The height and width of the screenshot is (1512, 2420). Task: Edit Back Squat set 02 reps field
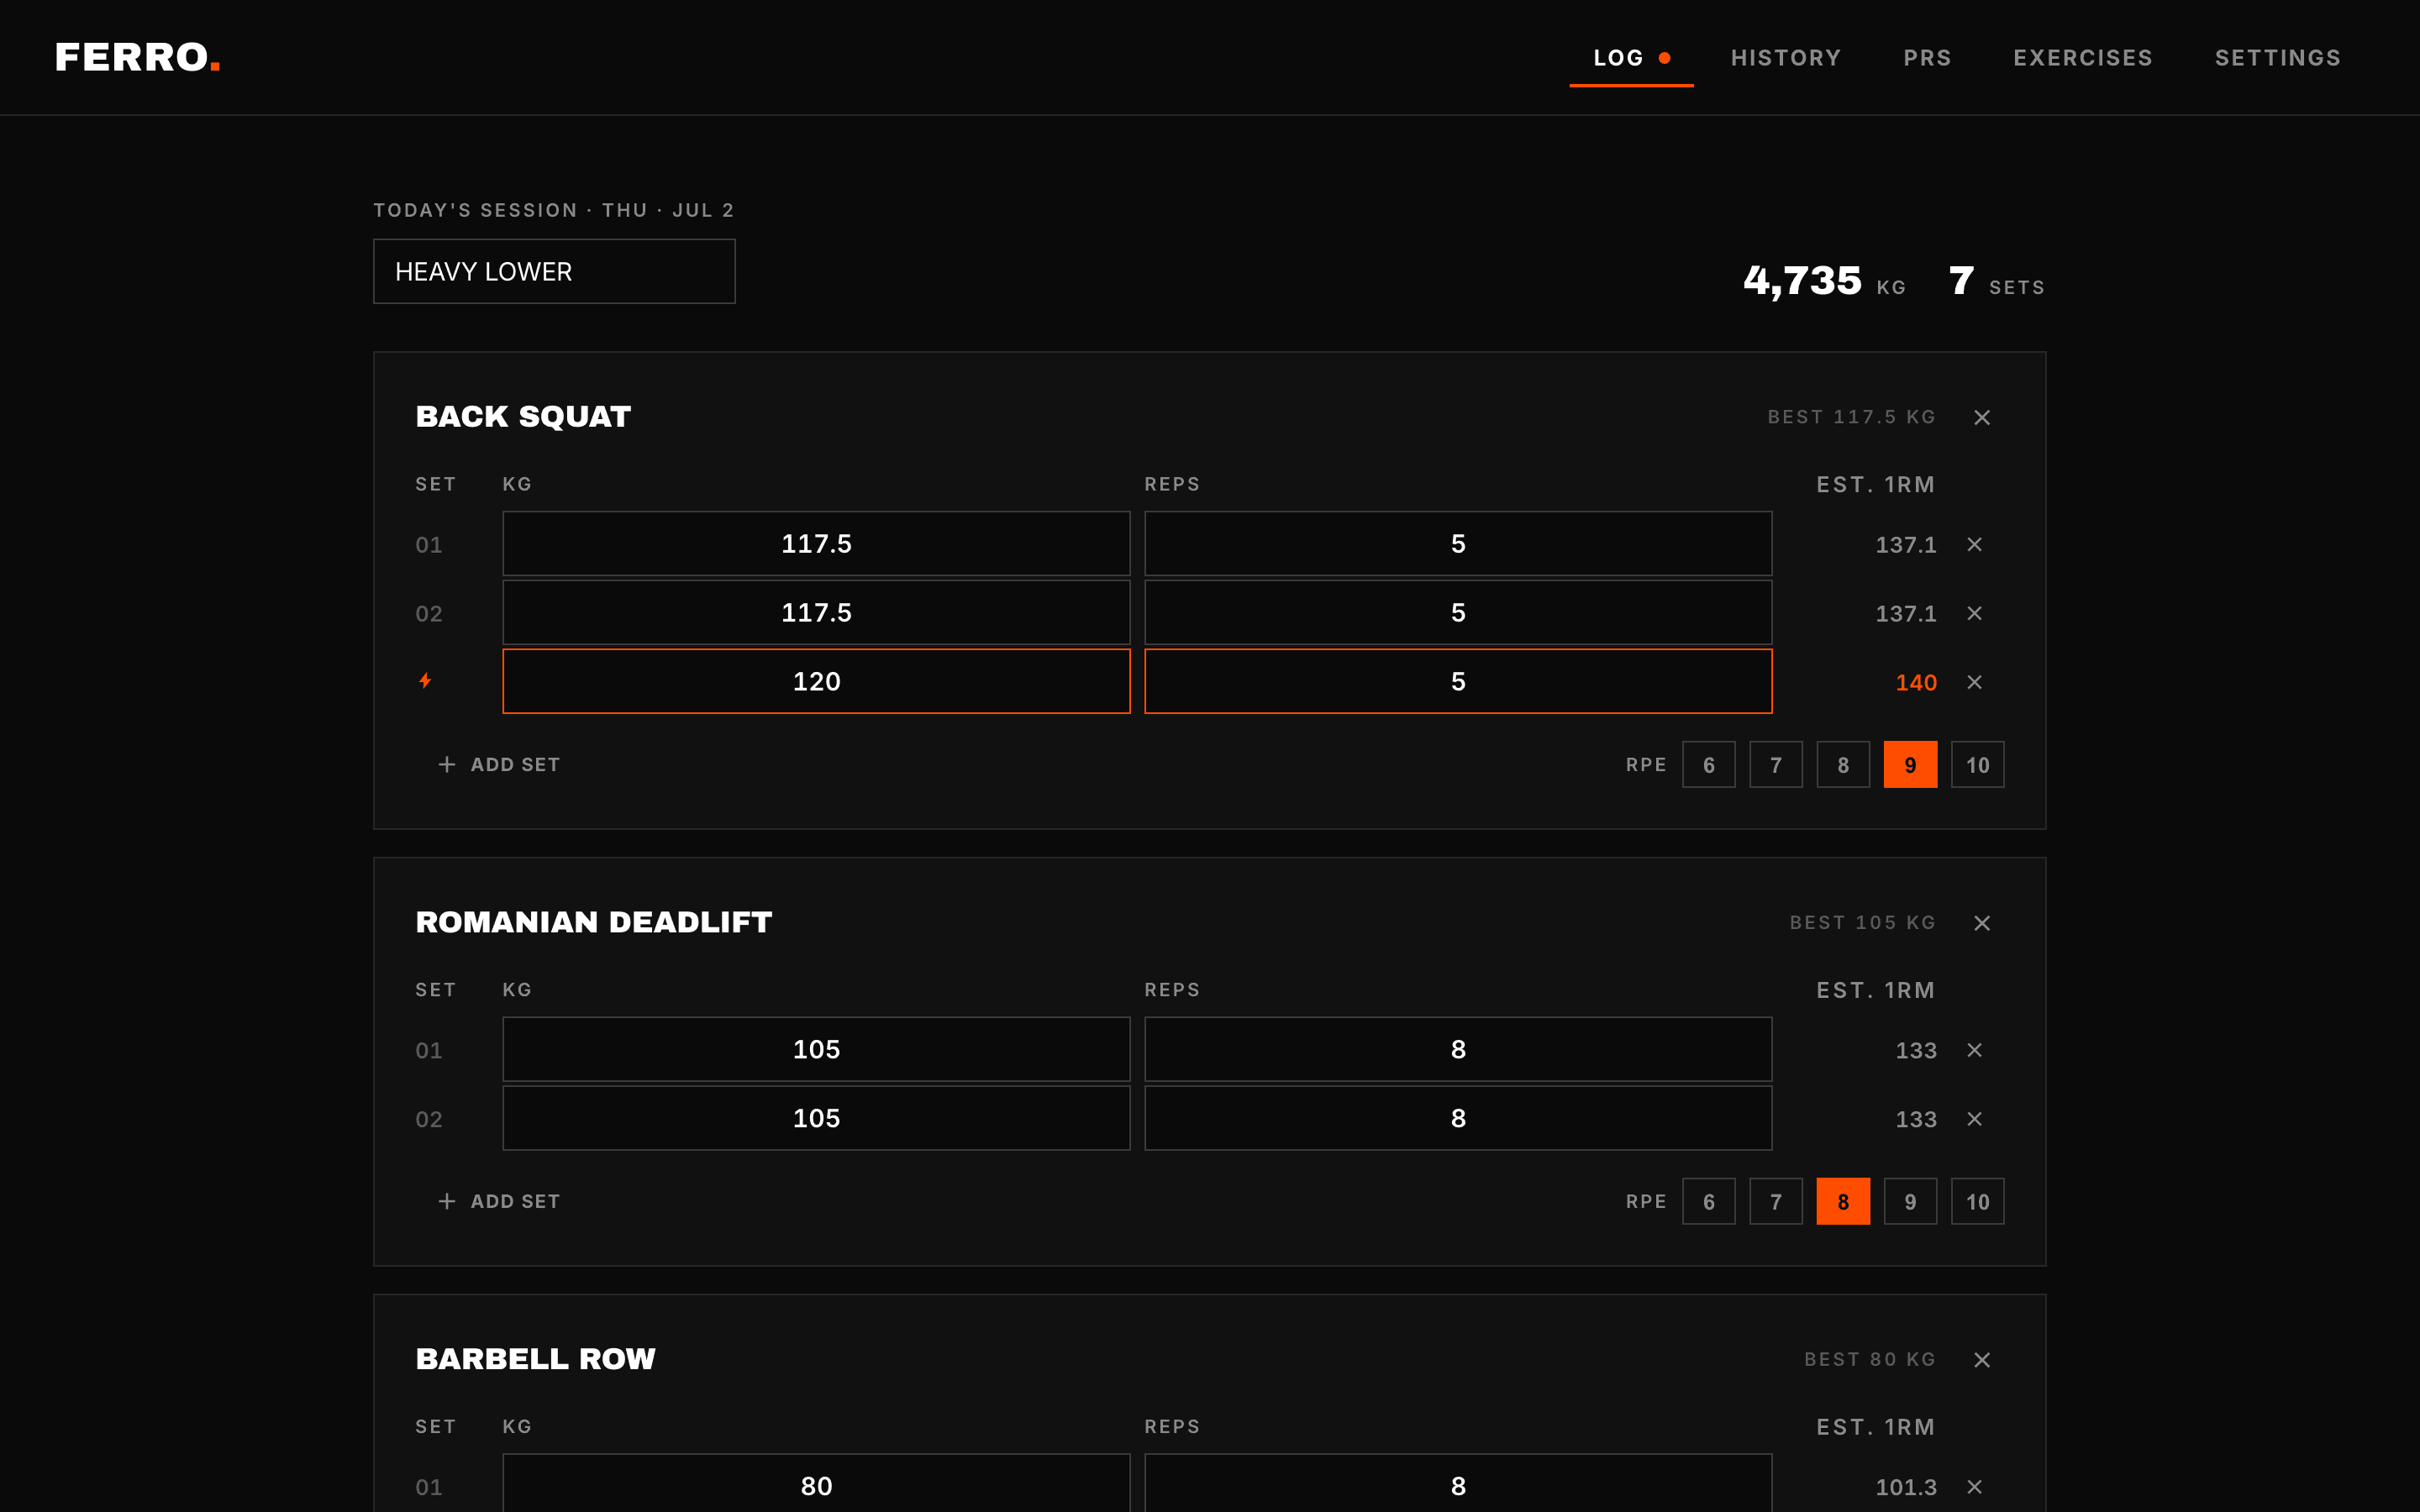(1458, 613)
